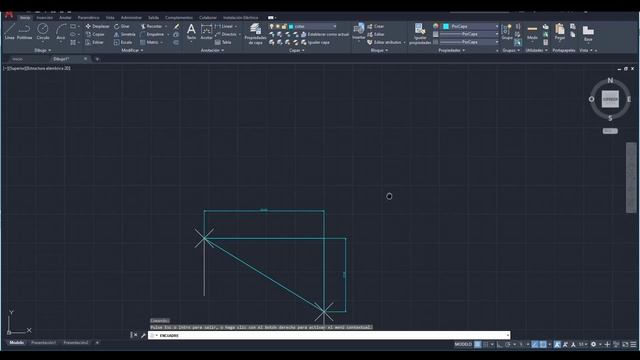Click the Desplazar (move) tool

(97, 26)
